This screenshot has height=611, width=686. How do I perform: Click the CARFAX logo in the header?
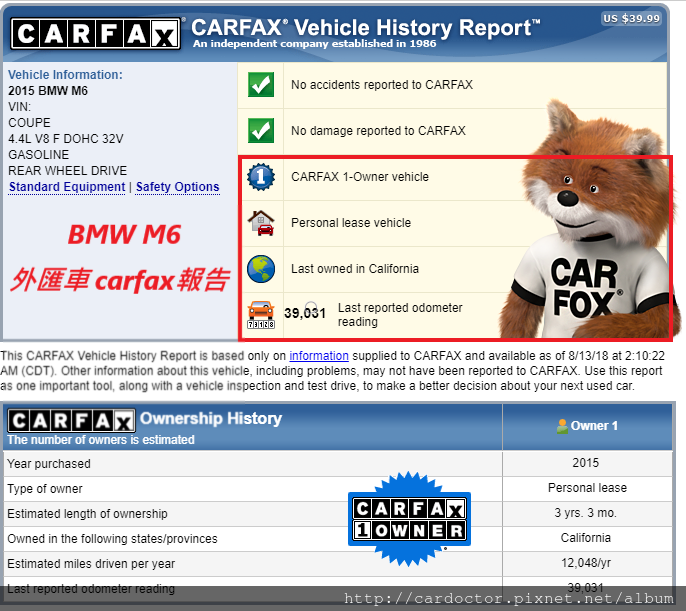95,34
